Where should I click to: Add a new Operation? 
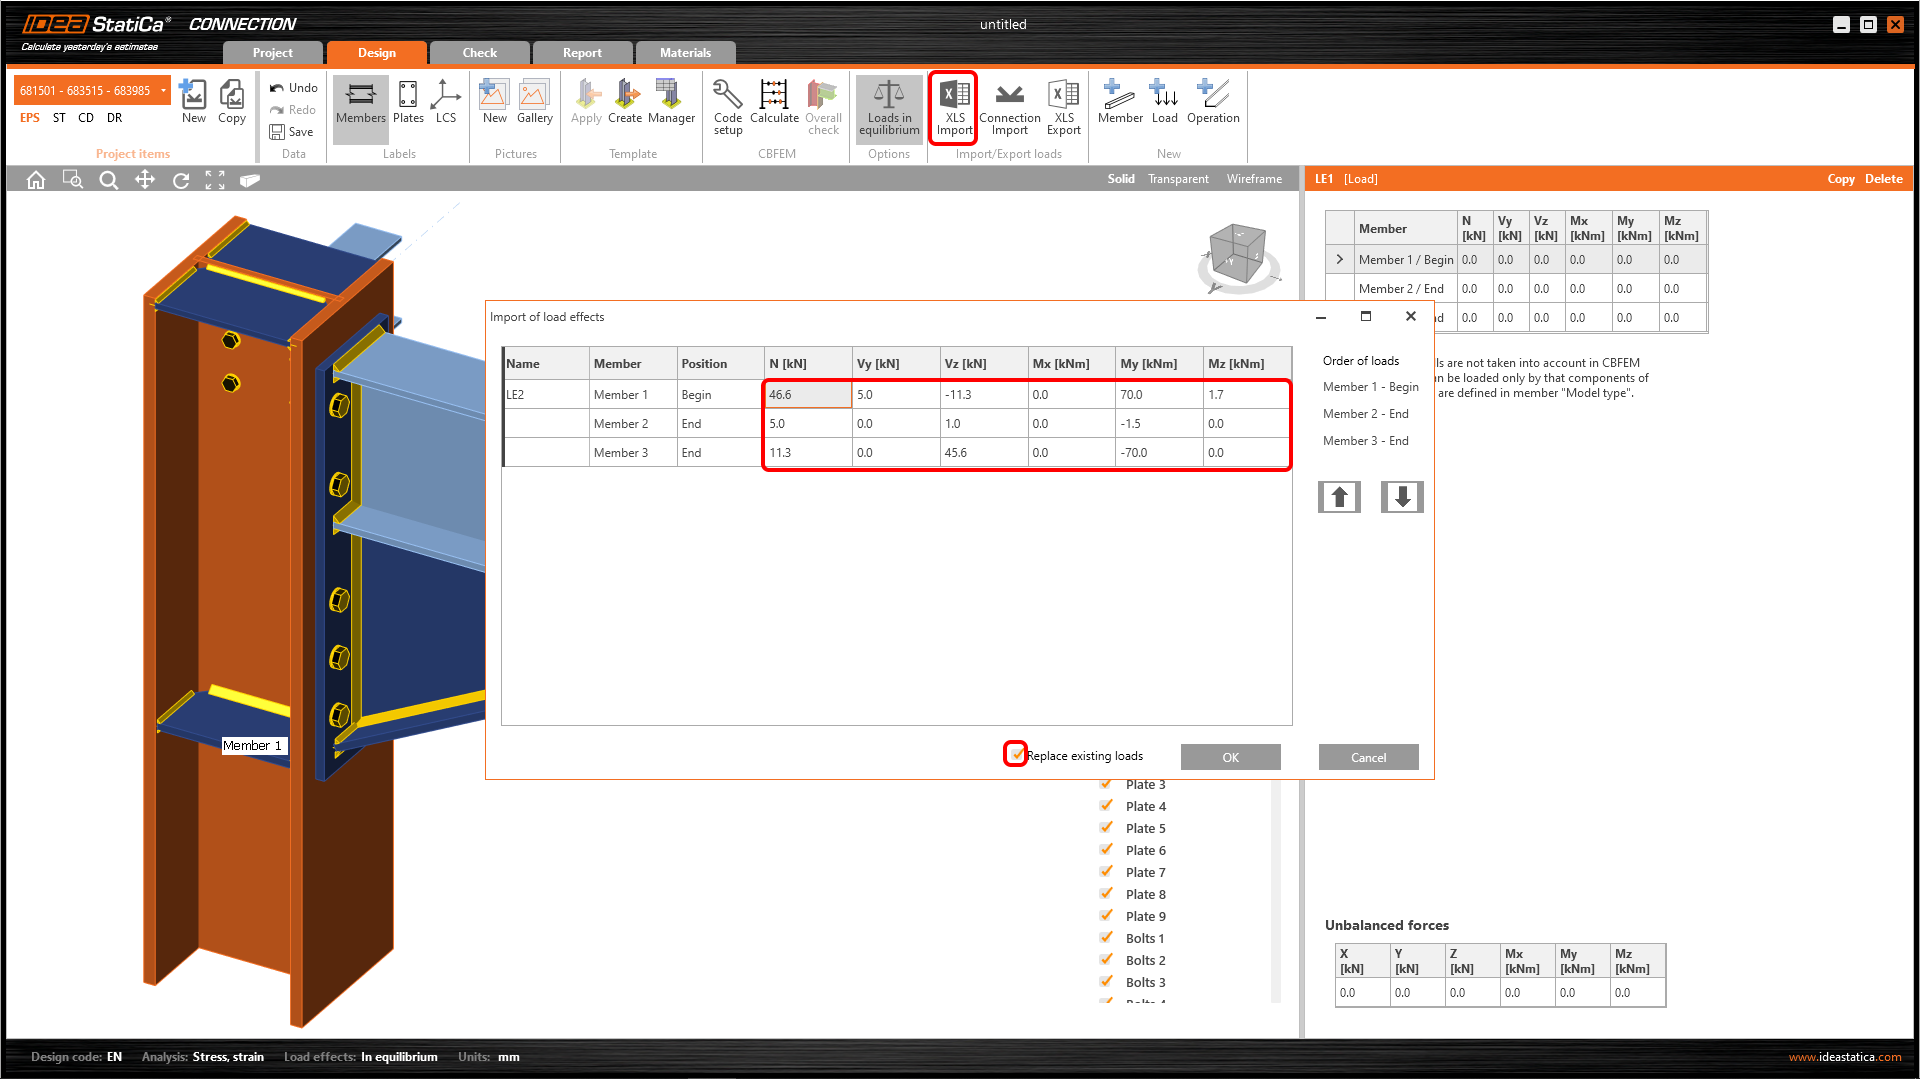(1212, 104)
